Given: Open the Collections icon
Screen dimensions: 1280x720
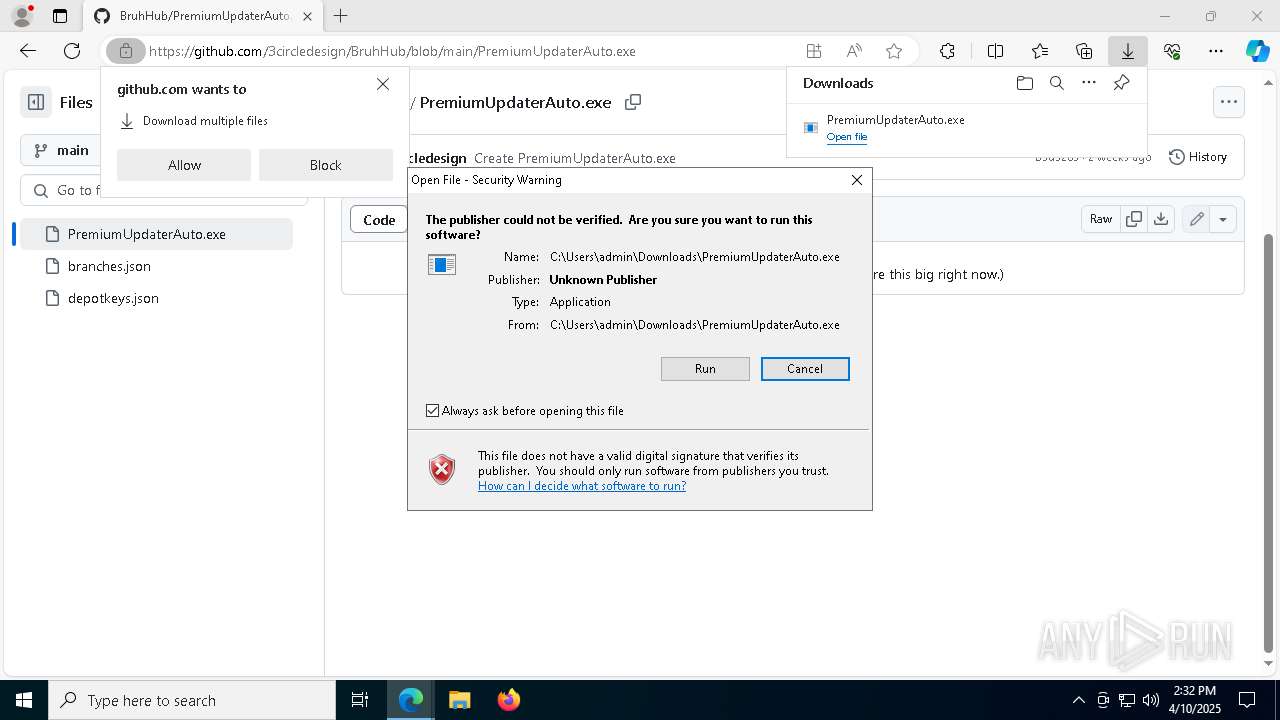Looking at the screenshot, I should pyautogui.click(x=1084, y=51).
